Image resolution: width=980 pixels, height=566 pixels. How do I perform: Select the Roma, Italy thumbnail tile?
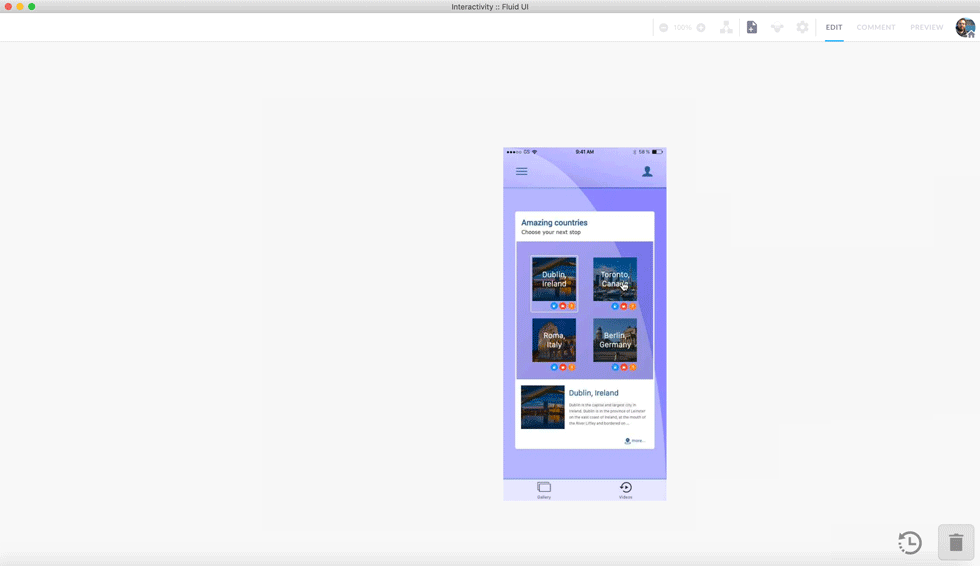(x=554, y=340)
